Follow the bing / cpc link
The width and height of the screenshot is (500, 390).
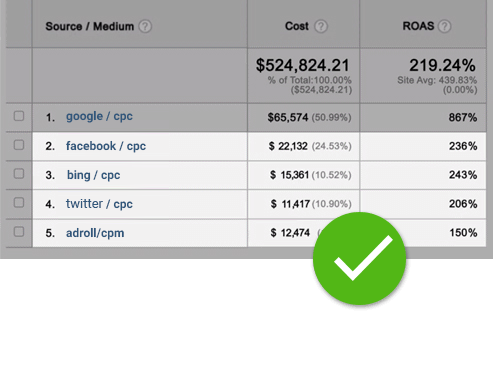click(x=93, y=175)
